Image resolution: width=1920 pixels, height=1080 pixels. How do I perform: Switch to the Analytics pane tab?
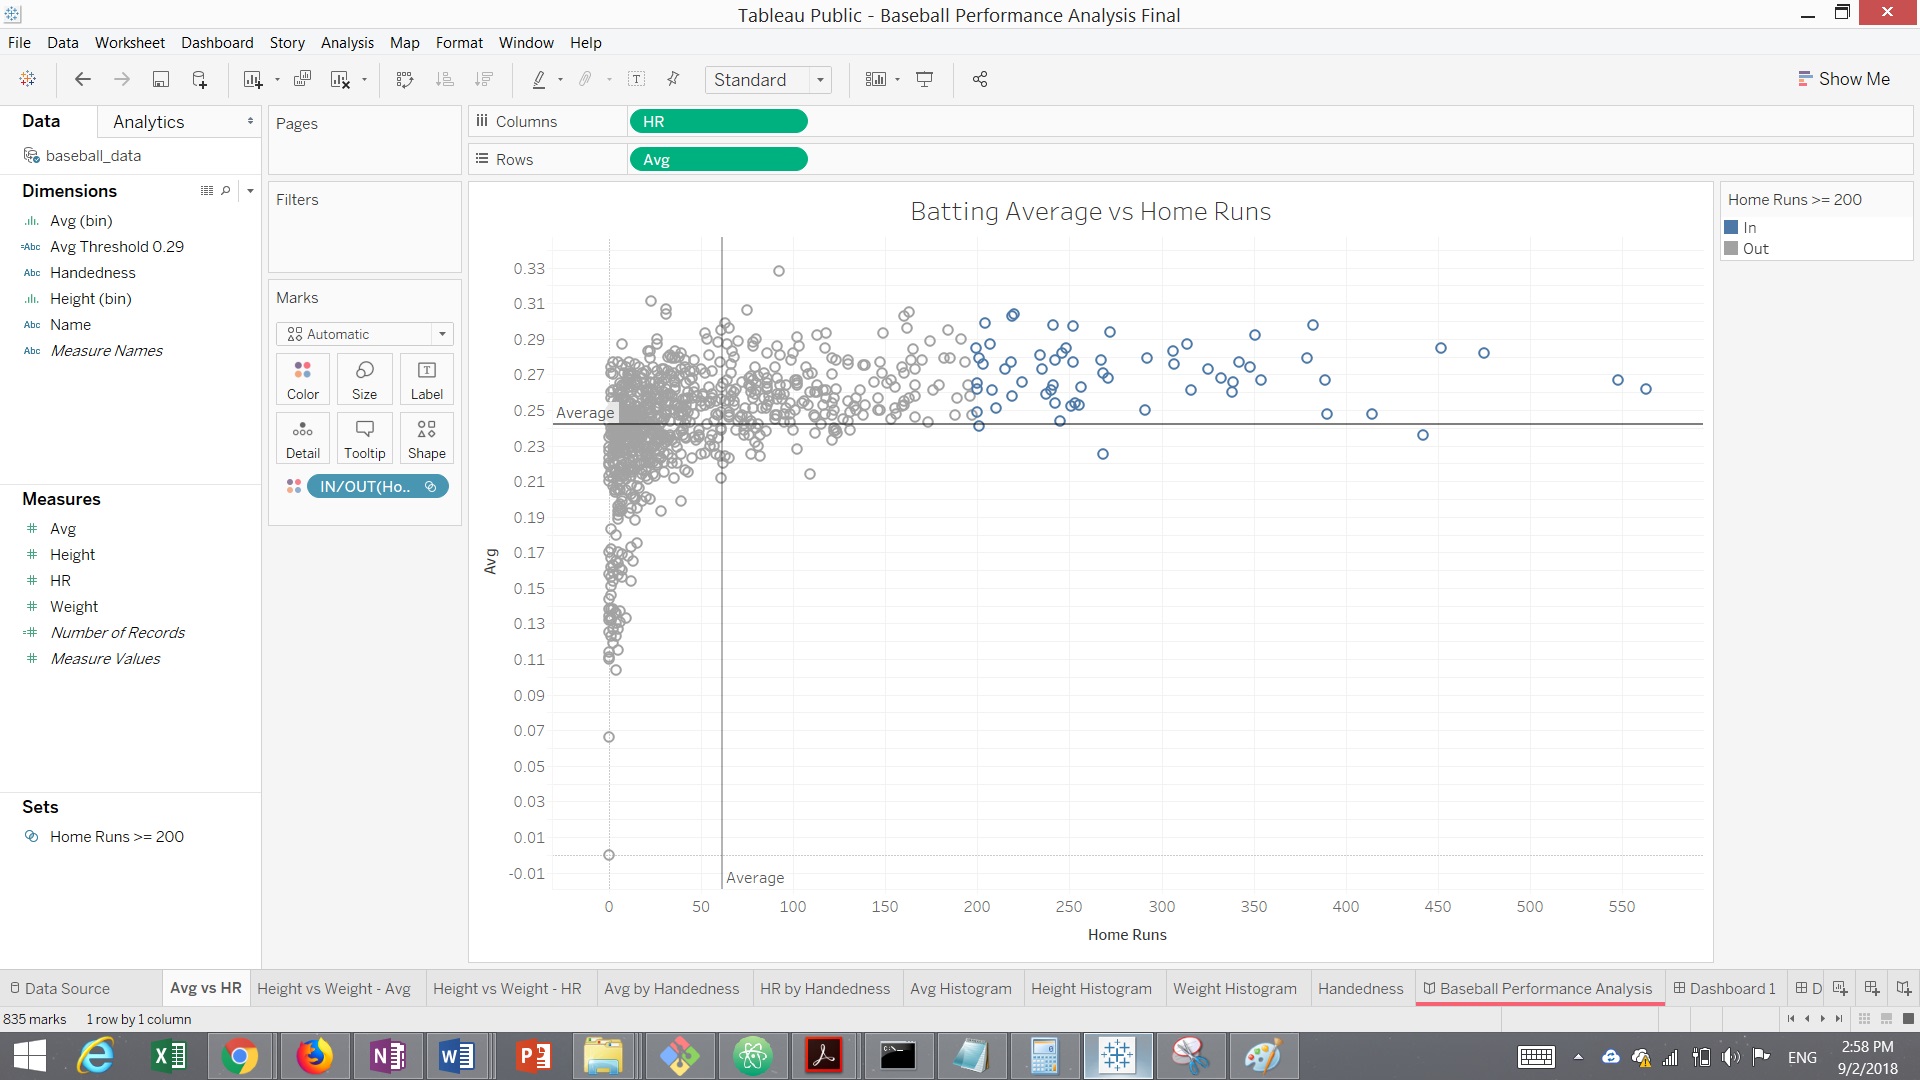coord(149,121)
